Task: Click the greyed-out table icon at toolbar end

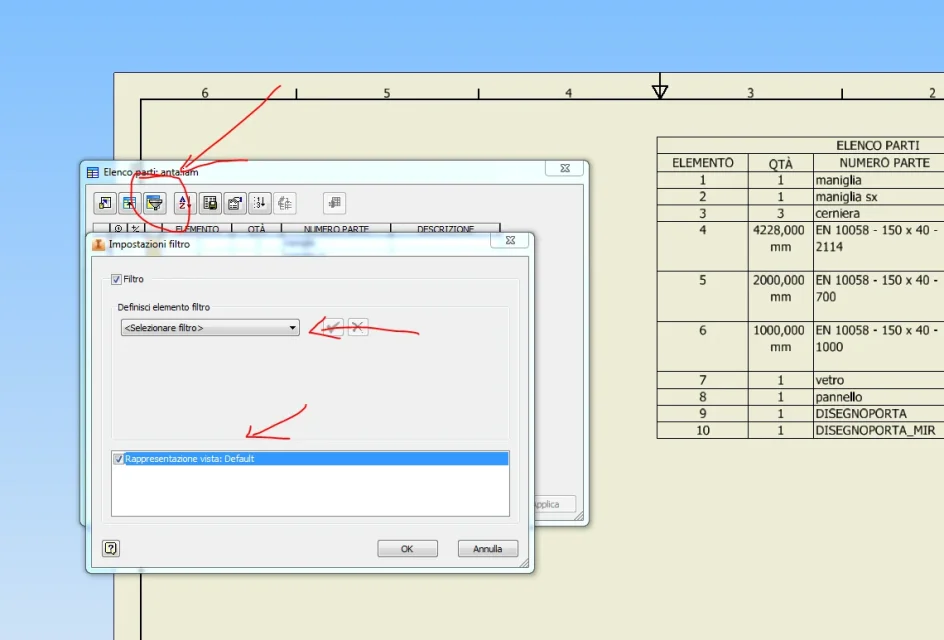Action: (x=335, y=203)
